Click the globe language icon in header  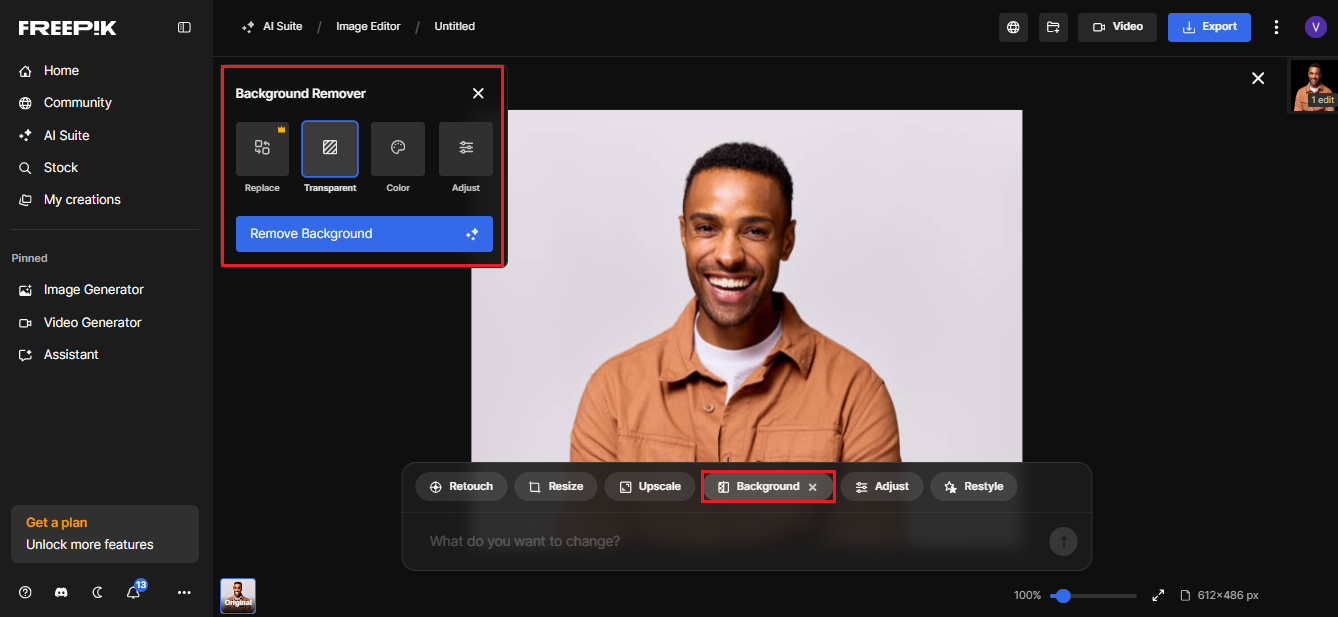1013,27
